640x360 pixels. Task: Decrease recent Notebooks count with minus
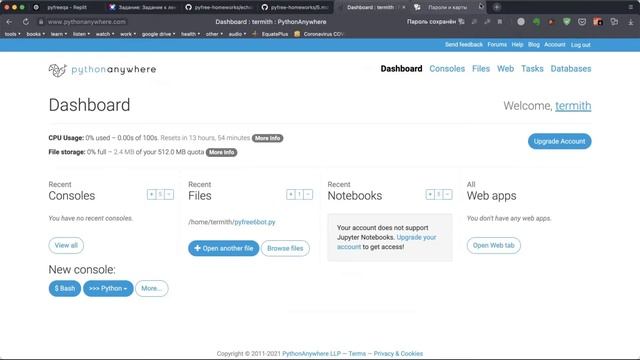(x=447, y=195)
